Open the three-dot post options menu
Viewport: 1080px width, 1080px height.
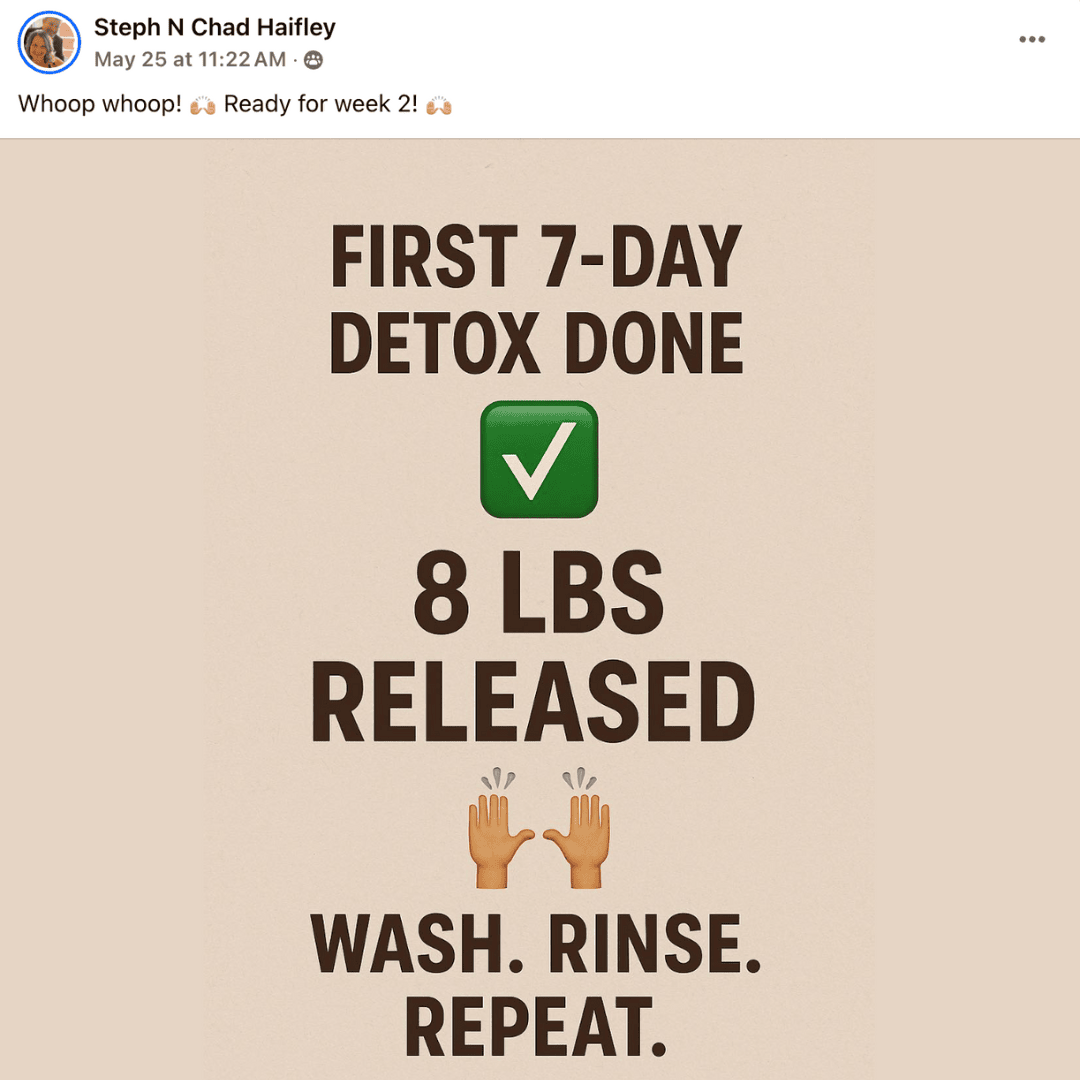click(x=1032, y=40)
